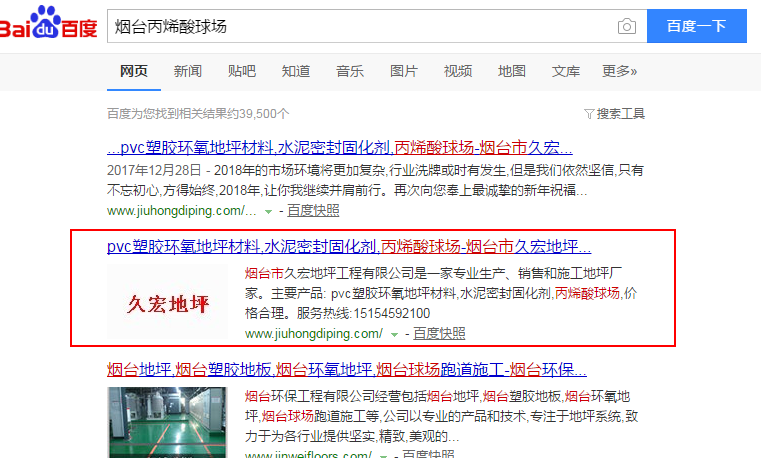The image size is (761, 458).
Task: Open the 文库 tab
Action: click(x=566, y=71)
